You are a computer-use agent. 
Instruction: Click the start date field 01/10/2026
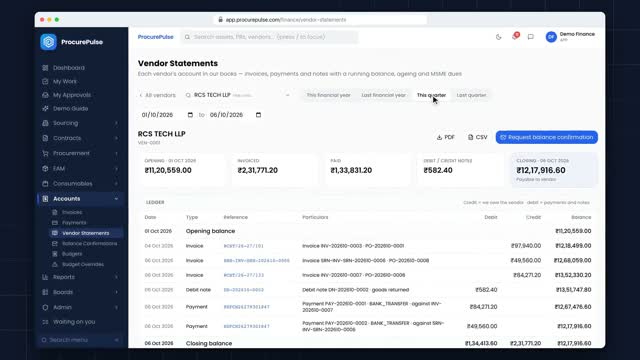pyautogui.click(x=167, y=115)
